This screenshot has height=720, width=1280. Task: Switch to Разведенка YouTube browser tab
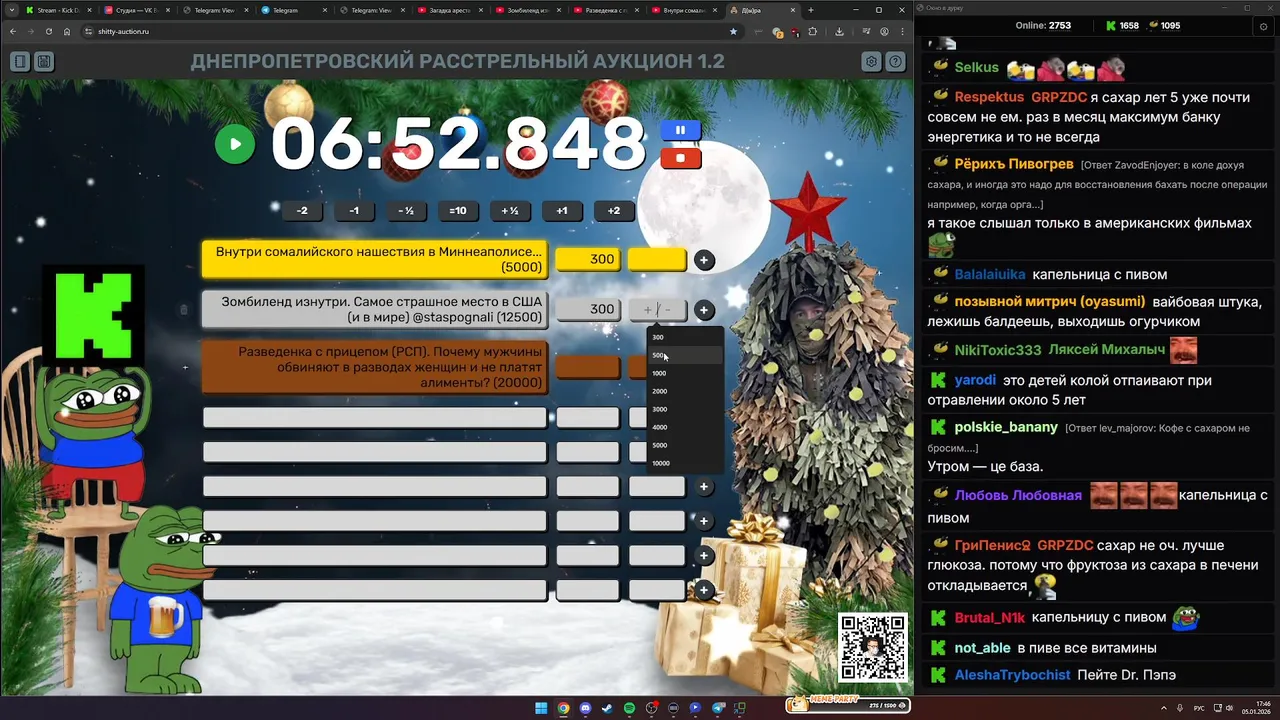click(x=604, y=10)
